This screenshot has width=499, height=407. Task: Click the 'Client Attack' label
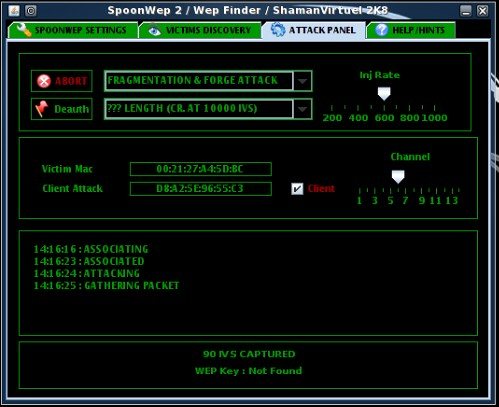[72, 189]
